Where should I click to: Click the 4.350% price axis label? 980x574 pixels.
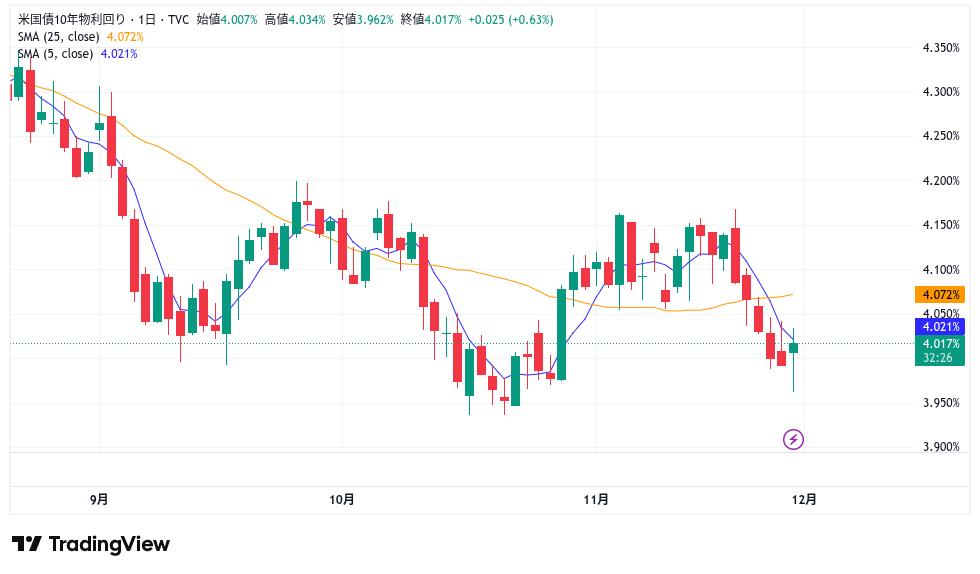[x=942, y=47]
